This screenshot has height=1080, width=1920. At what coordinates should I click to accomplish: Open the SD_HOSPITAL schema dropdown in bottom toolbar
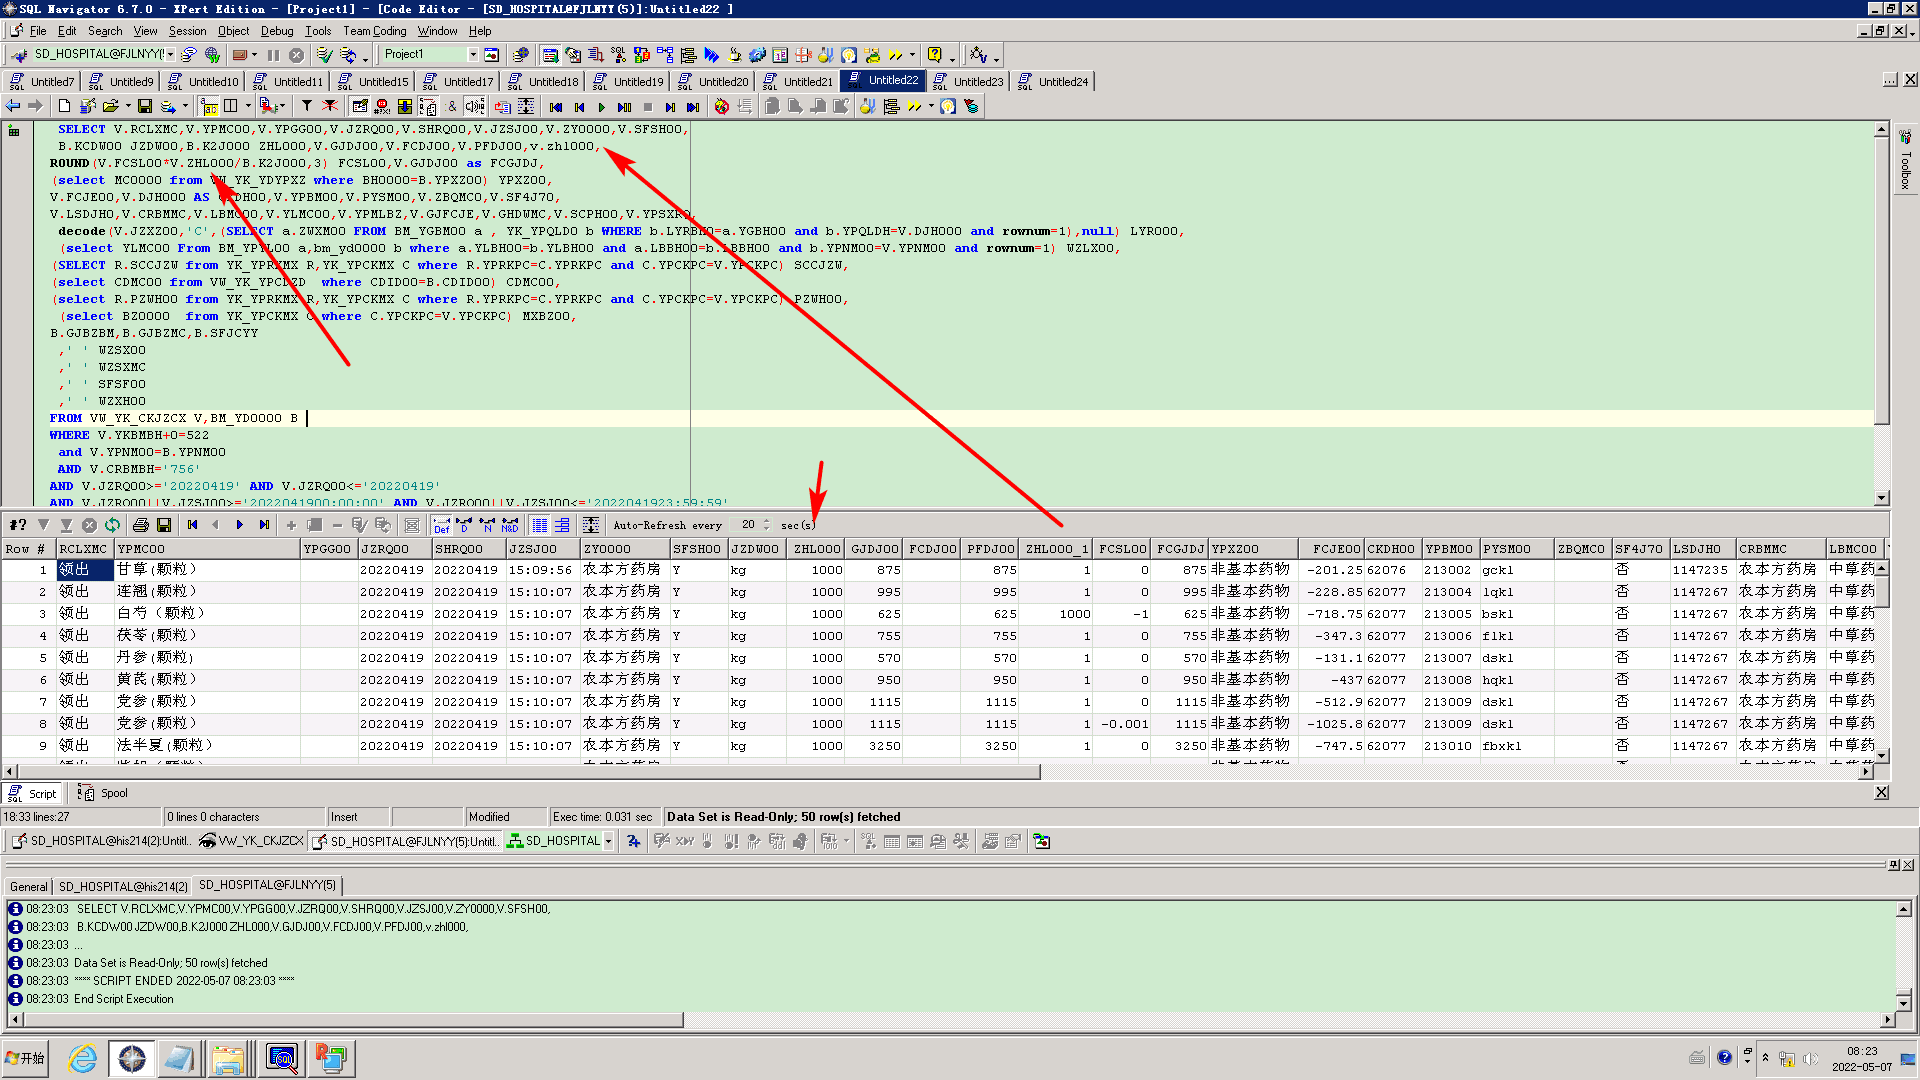(x=608, y=842)
